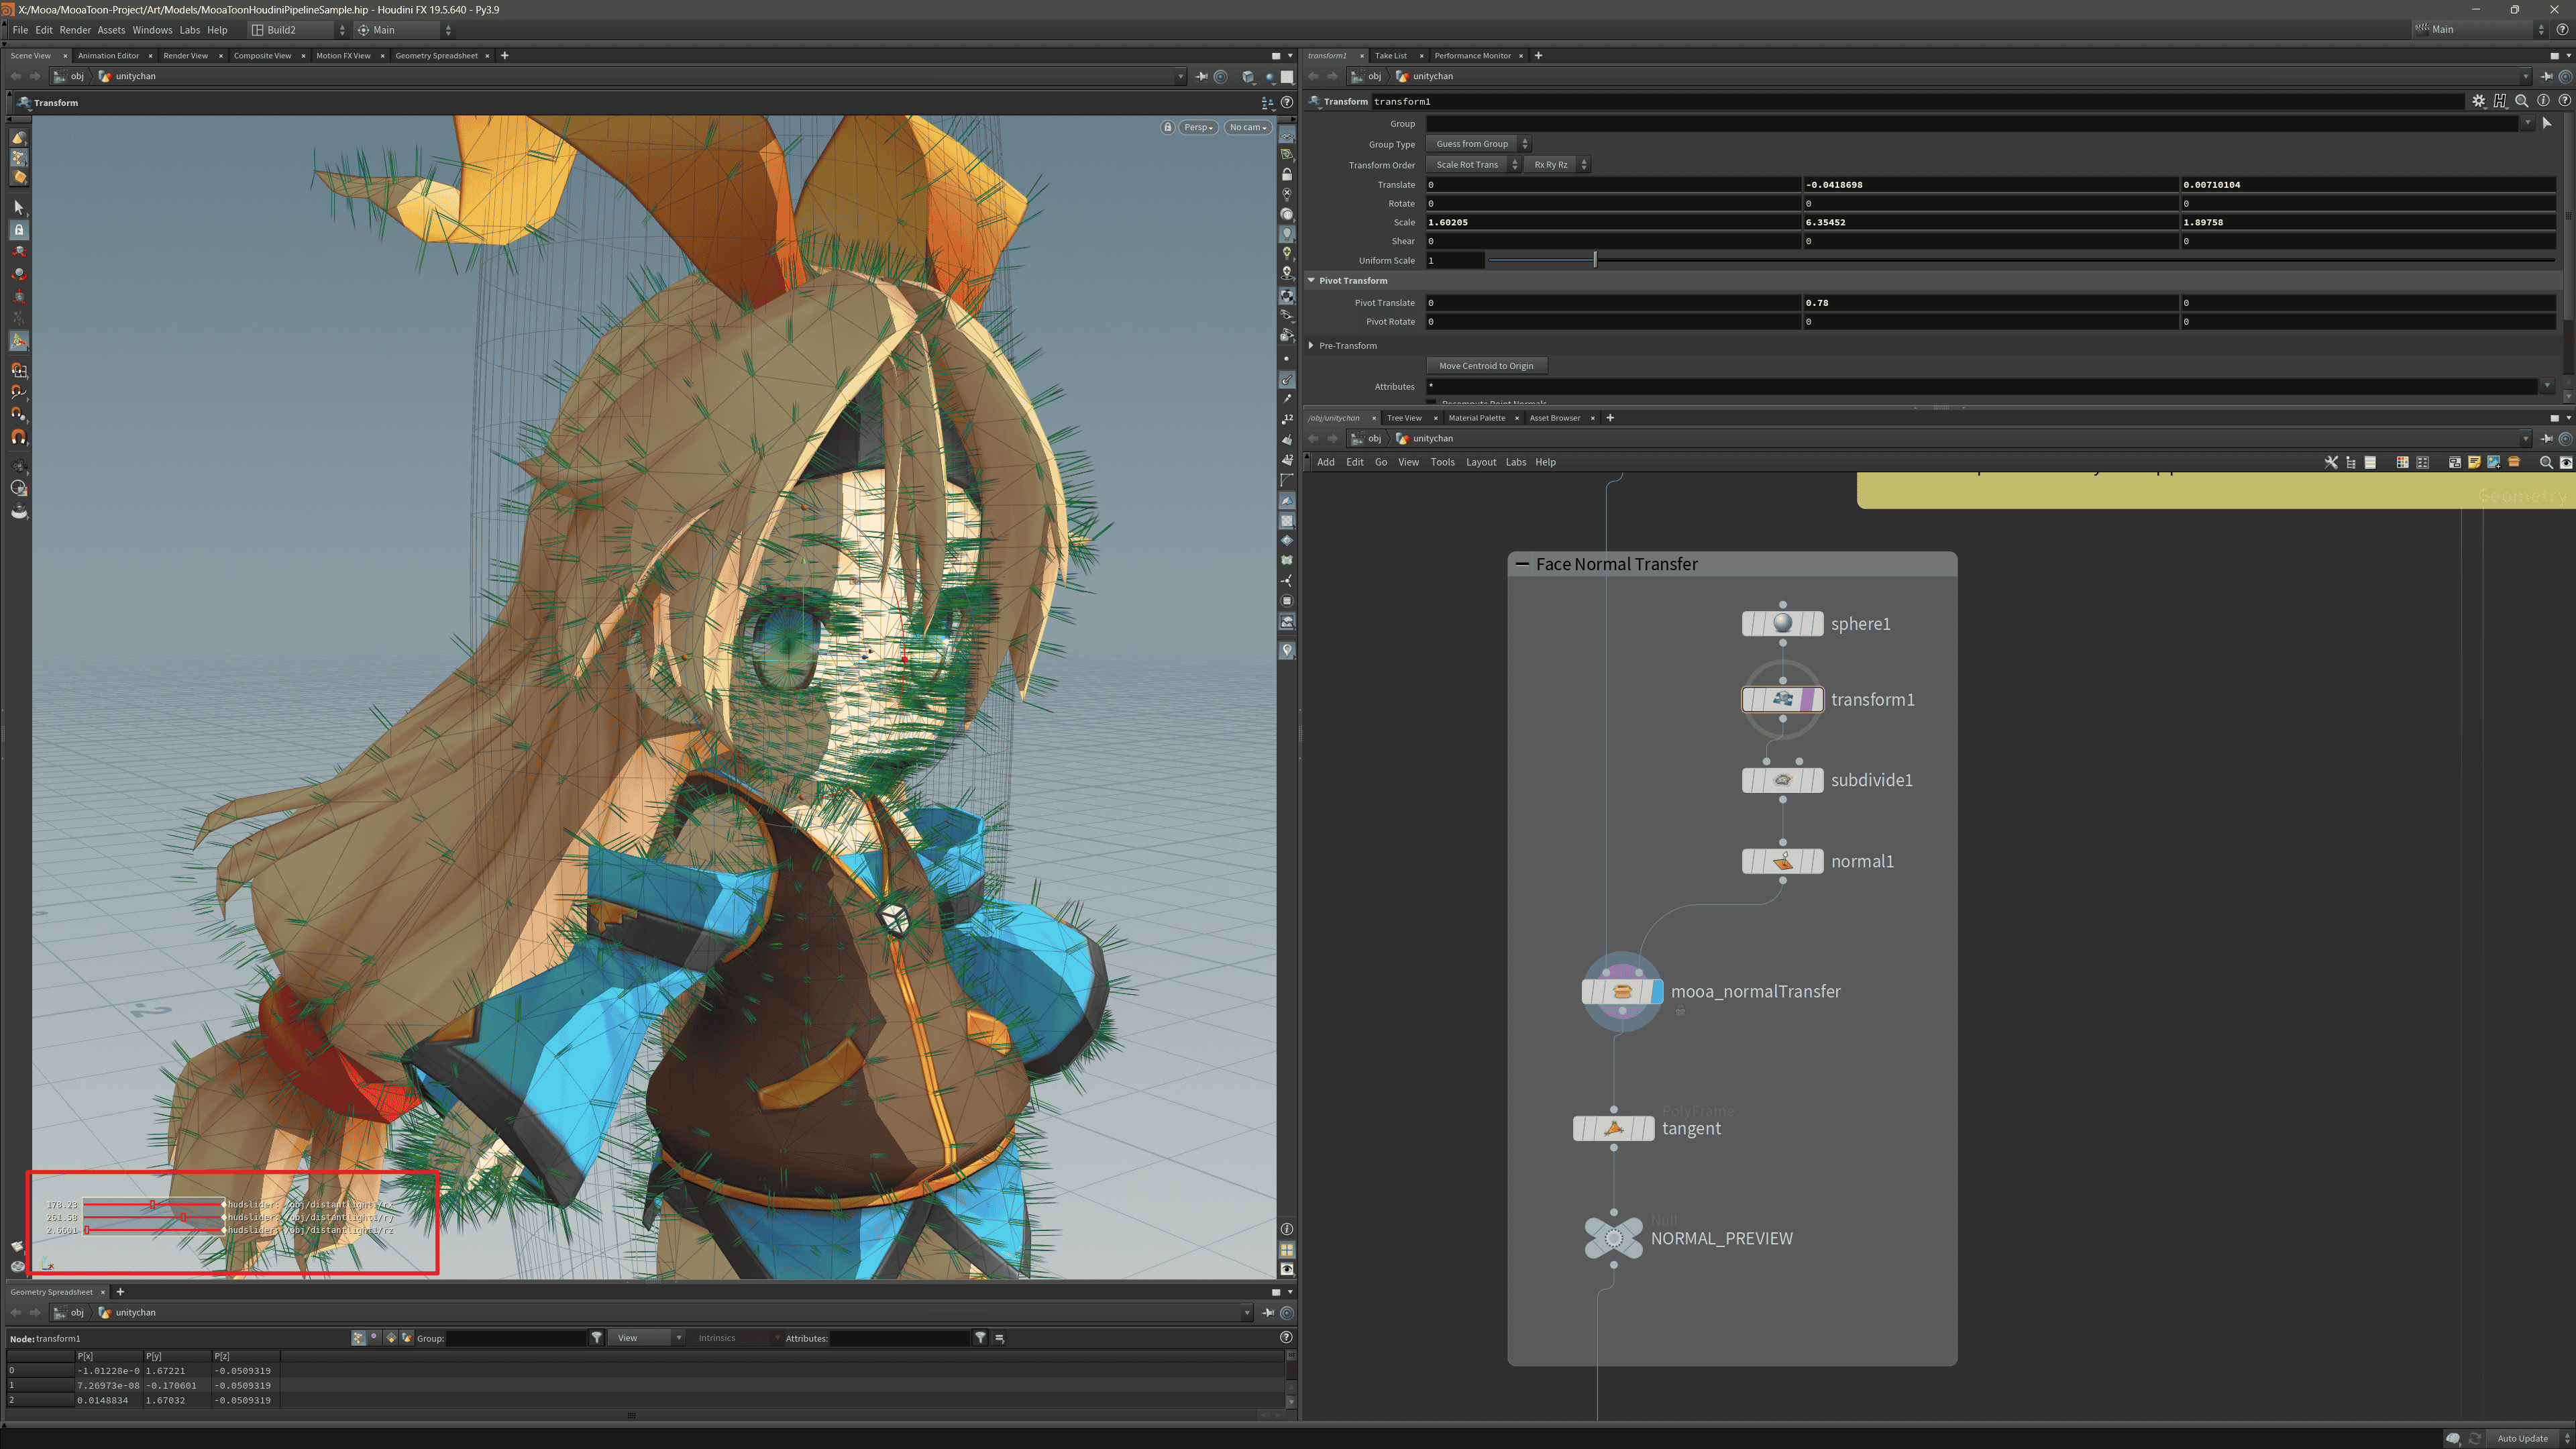Show node info icon in parameter pane
The height and width of the screenshot is (1449, 2576).
coord(2542,101)
